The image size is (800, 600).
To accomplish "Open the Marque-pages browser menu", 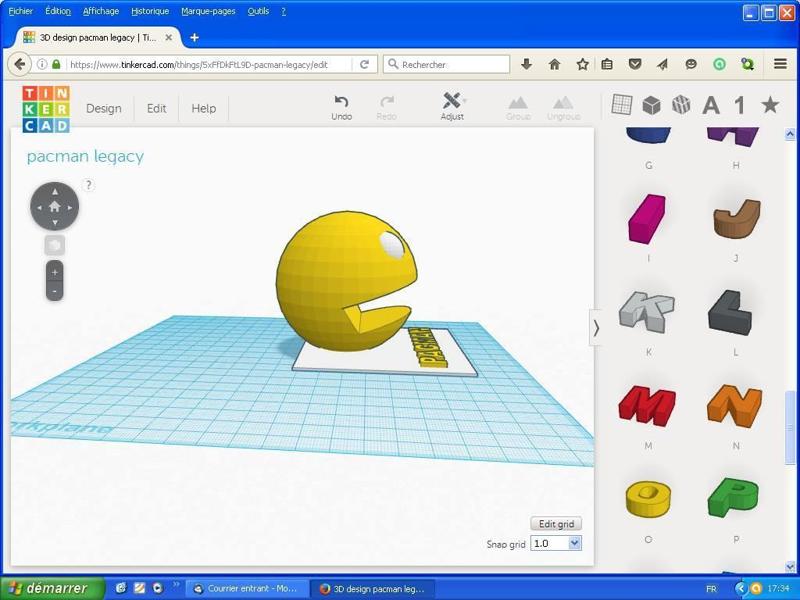I will click(x=208, y=11).
